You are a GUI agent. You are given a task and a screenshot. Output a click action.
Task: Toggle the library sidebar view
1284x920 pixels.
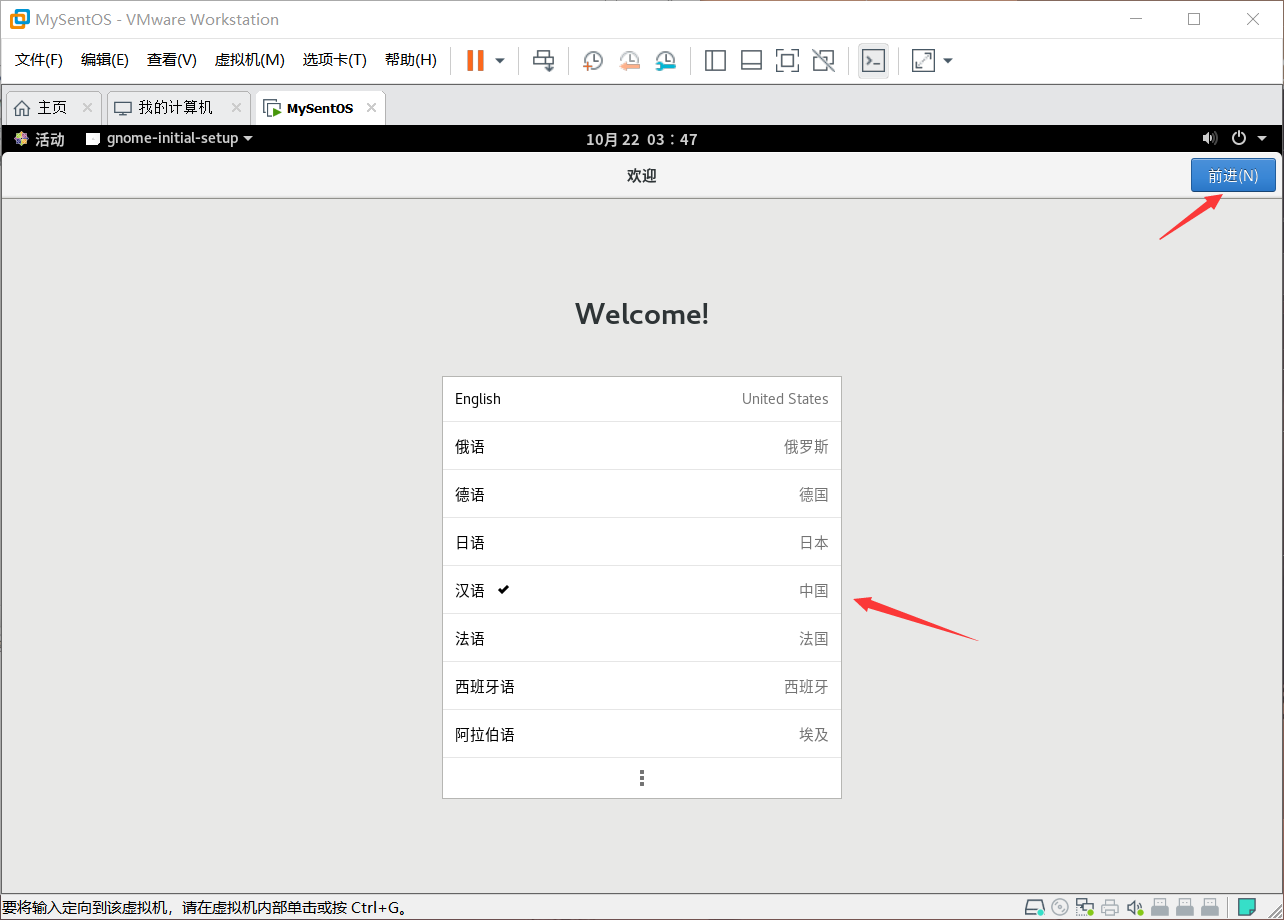tap(715, 61)
